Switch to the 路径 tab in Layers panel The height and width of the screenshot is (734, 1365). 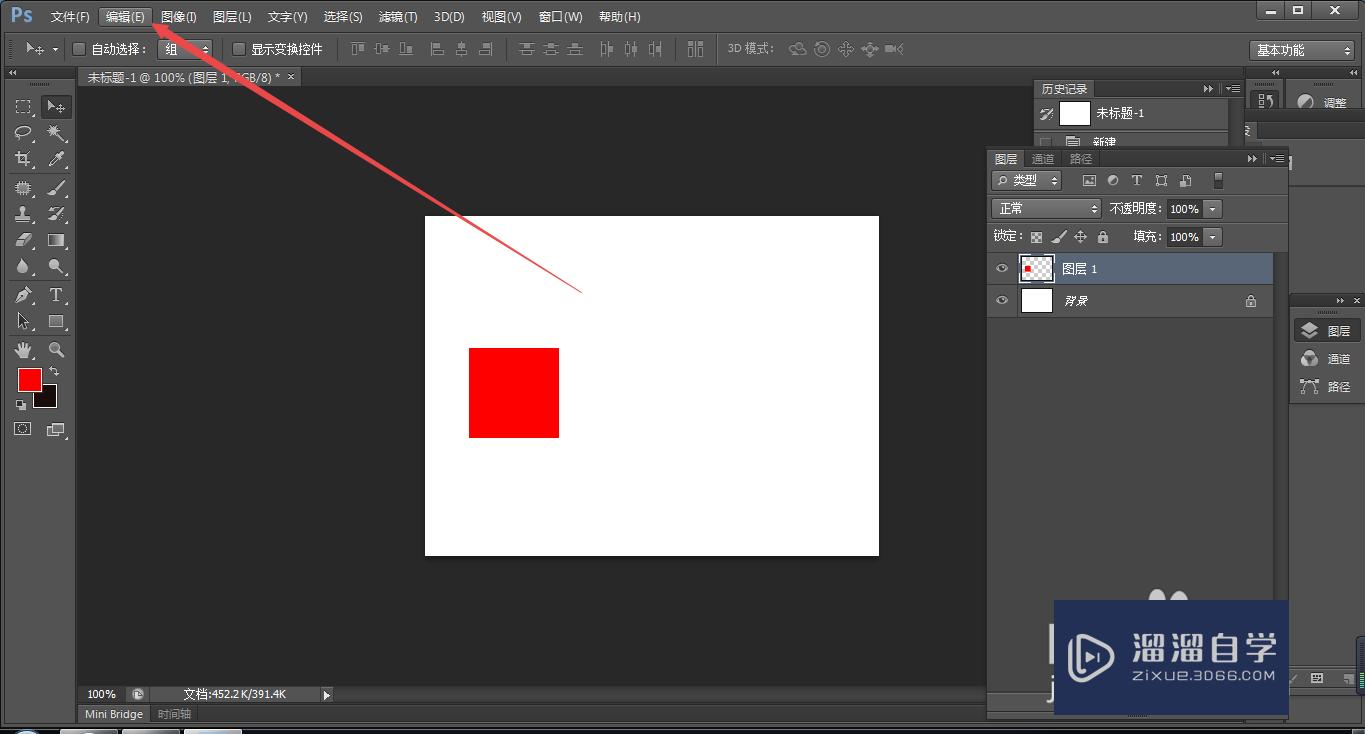pyautogui.click(x=1081, y=159)
